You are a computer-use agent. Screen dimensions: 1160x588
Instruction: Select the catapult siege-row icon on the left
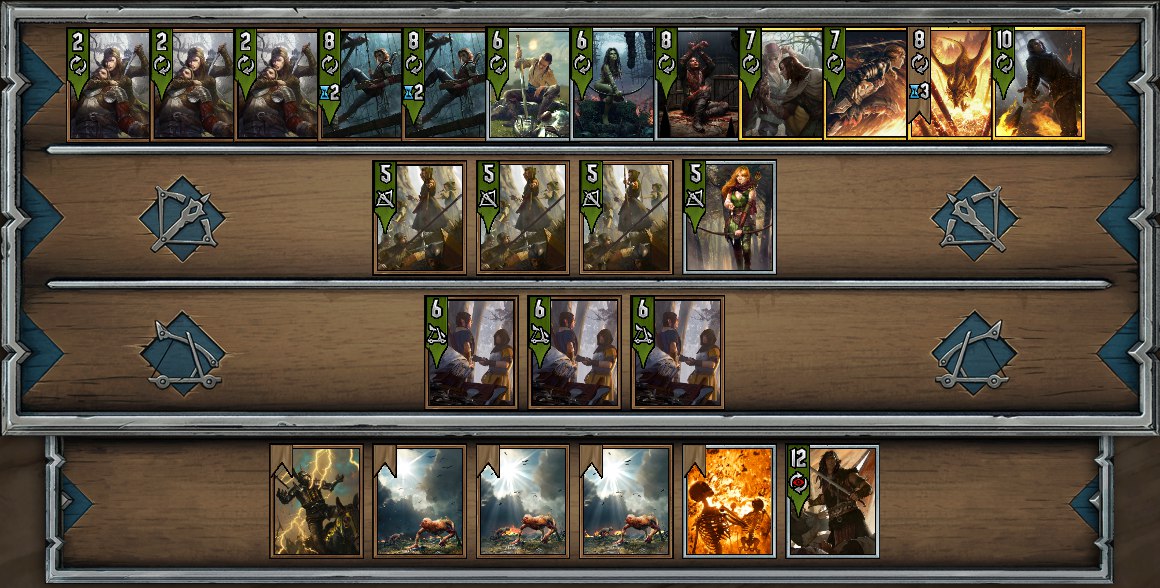pyautogui.click(x=182, y=354)
